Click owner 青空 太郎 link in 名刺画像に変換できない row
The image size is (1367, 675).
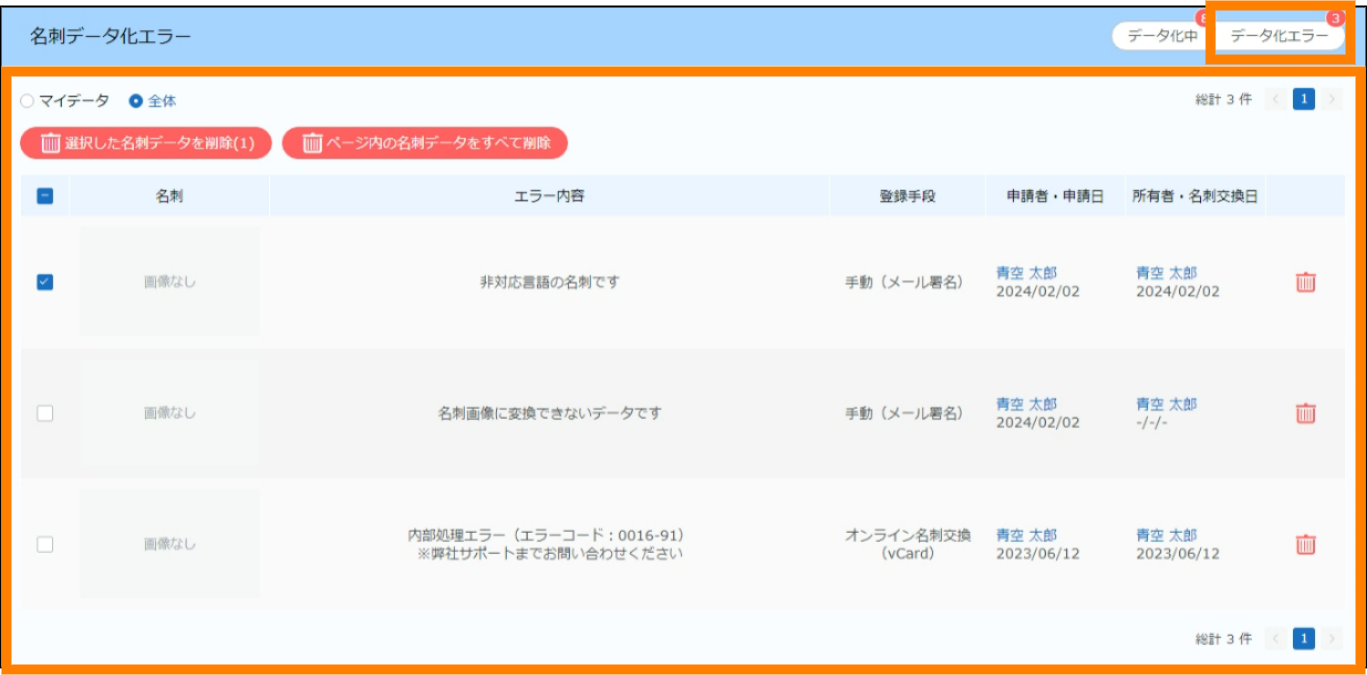[x=1166, y=404]
